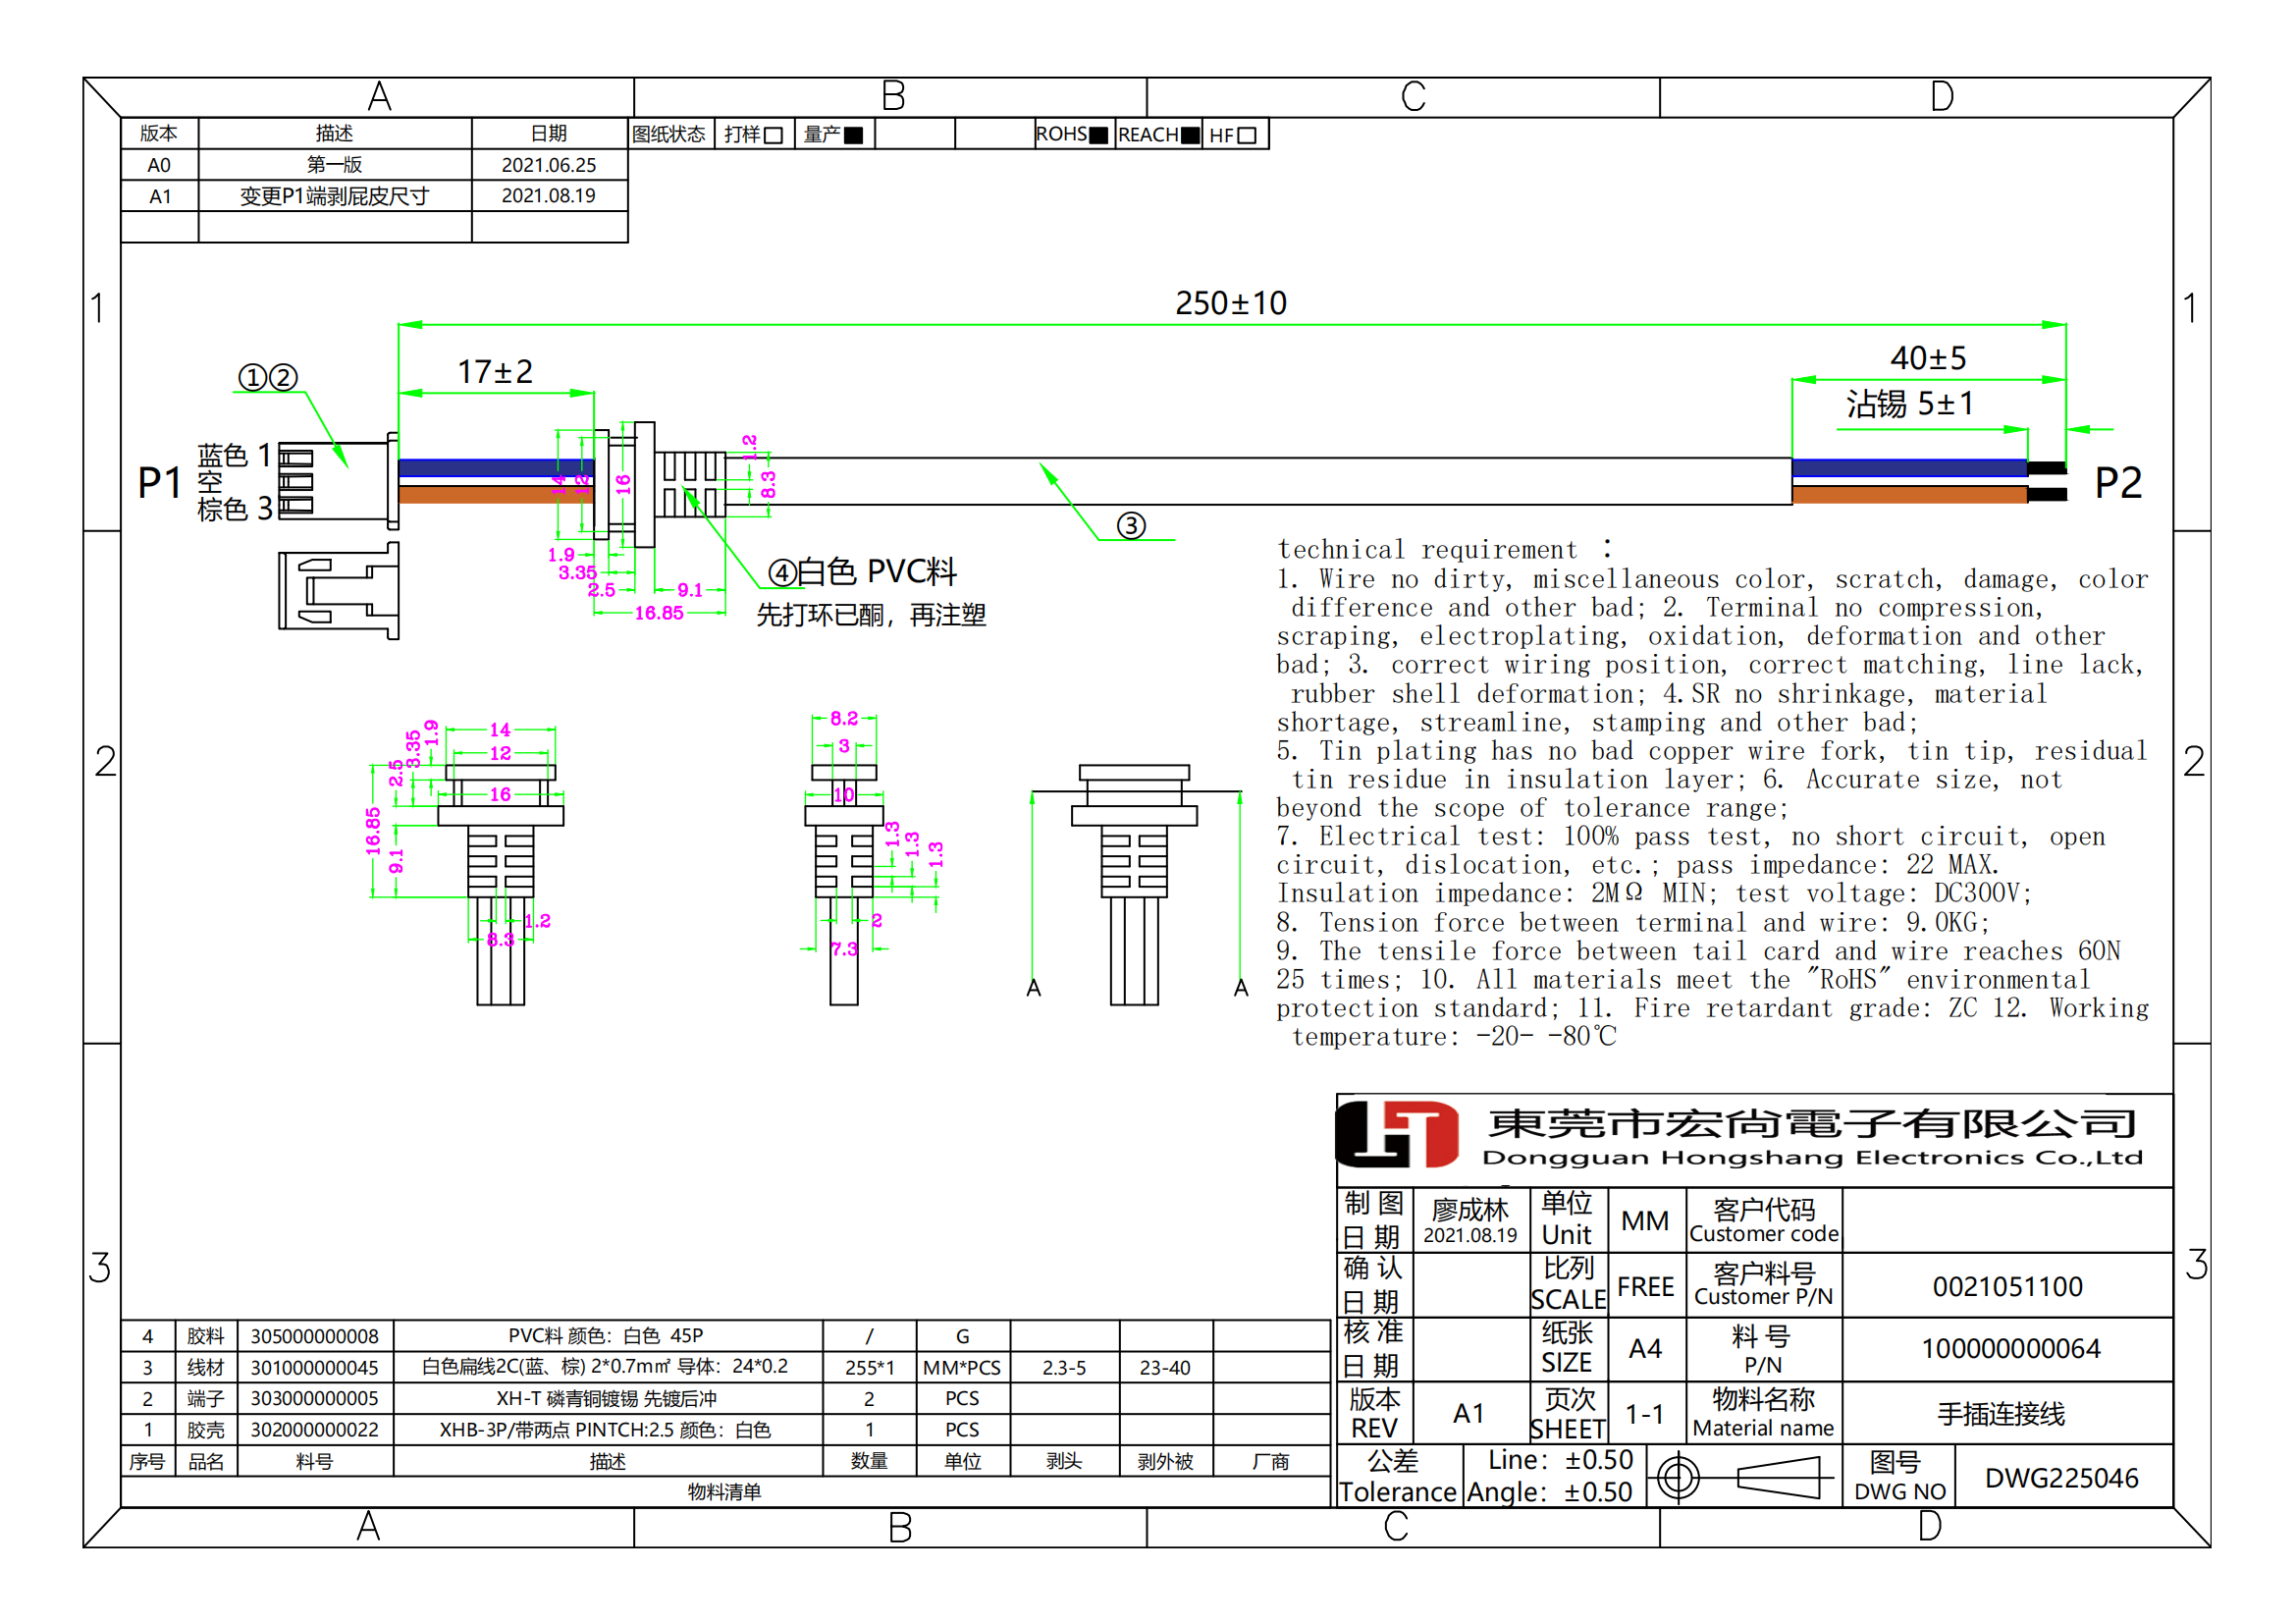2296x1623 pixels.
Task: Click the 23-40 outer strip cell
Action: click(1165, 1367)
